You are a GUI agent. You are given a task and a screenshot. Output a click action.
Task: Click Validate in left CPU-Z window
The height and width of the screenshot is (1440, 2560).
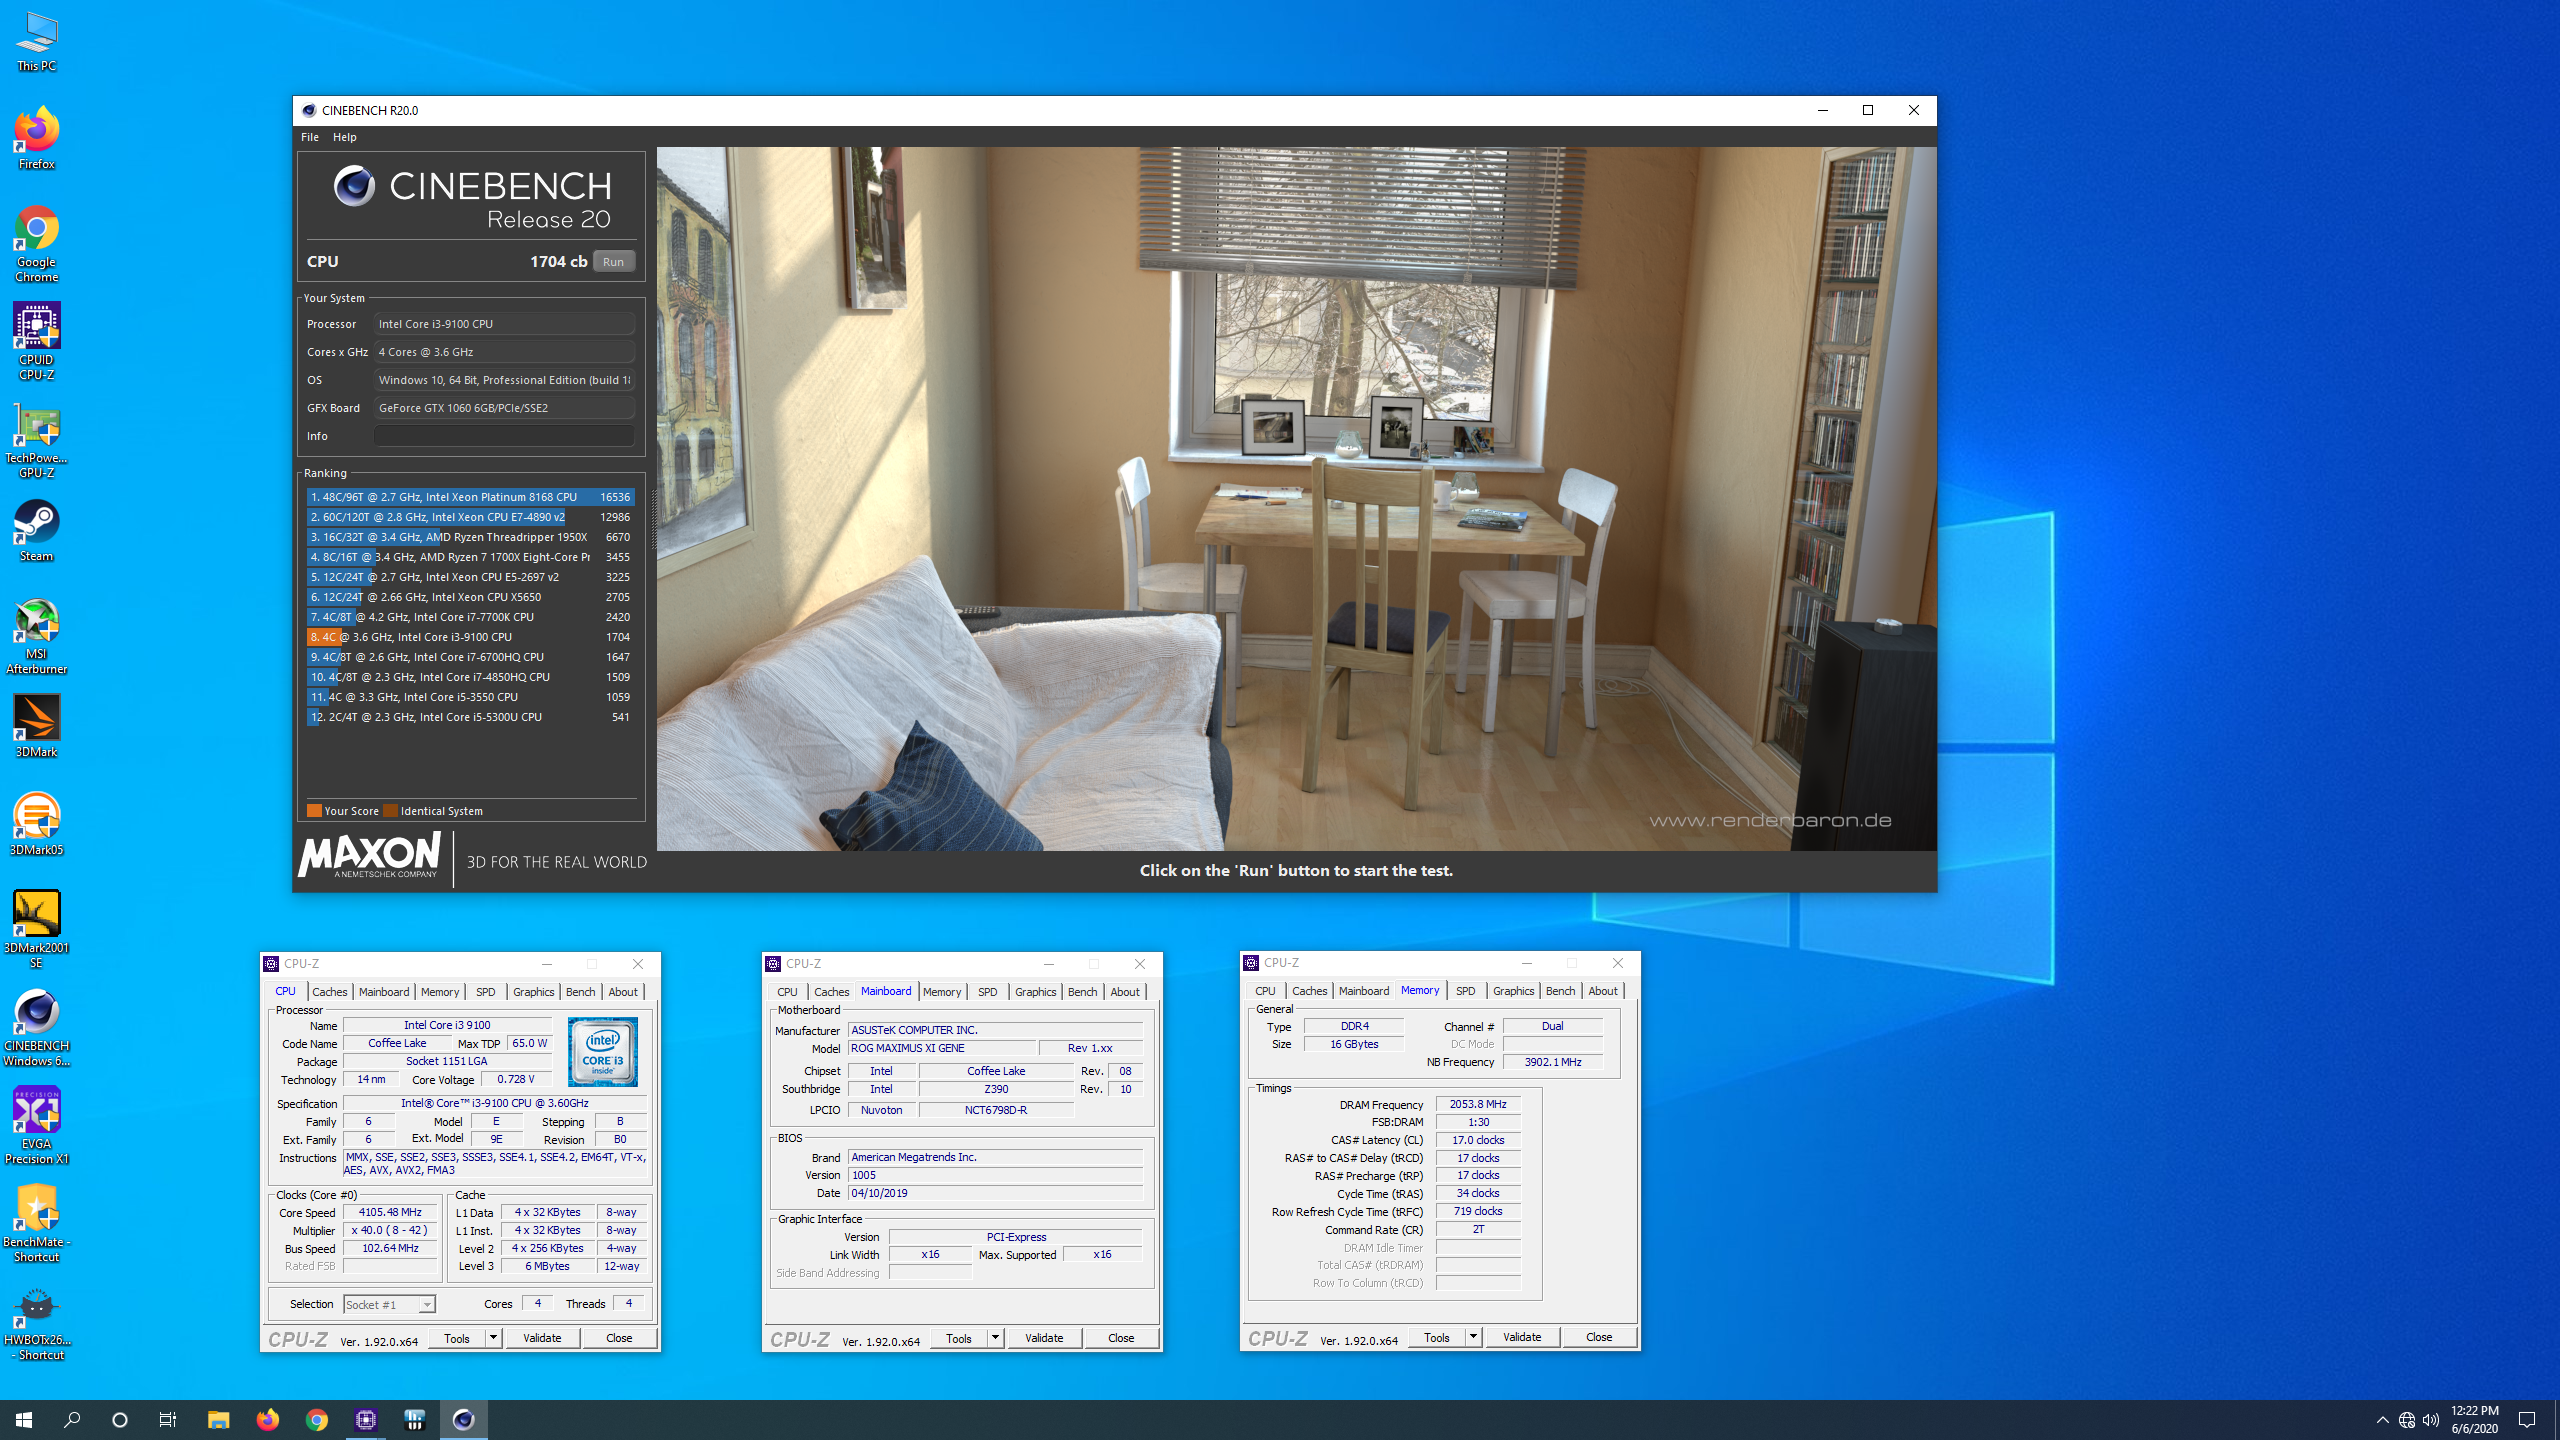(542, 1338)
